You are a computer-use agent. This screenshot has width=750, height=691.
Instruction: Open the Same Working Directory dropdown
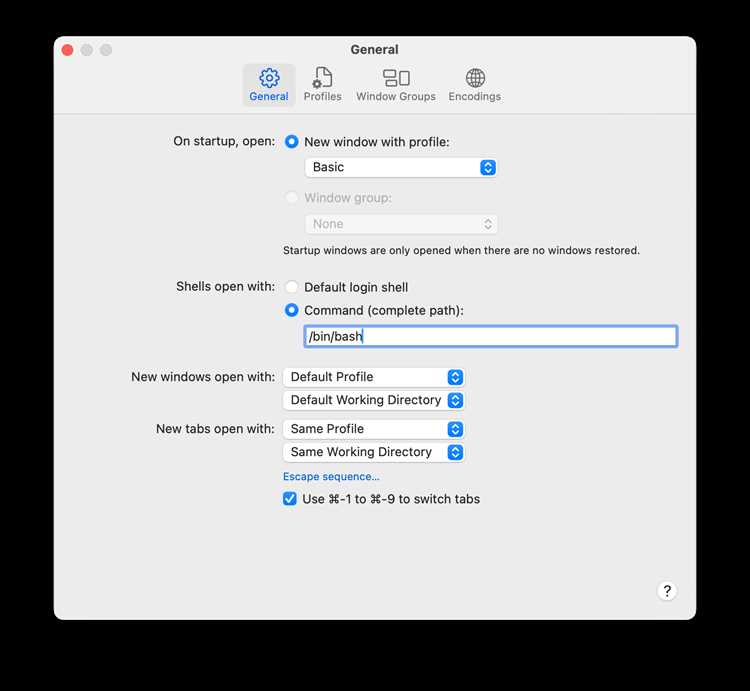374,452
